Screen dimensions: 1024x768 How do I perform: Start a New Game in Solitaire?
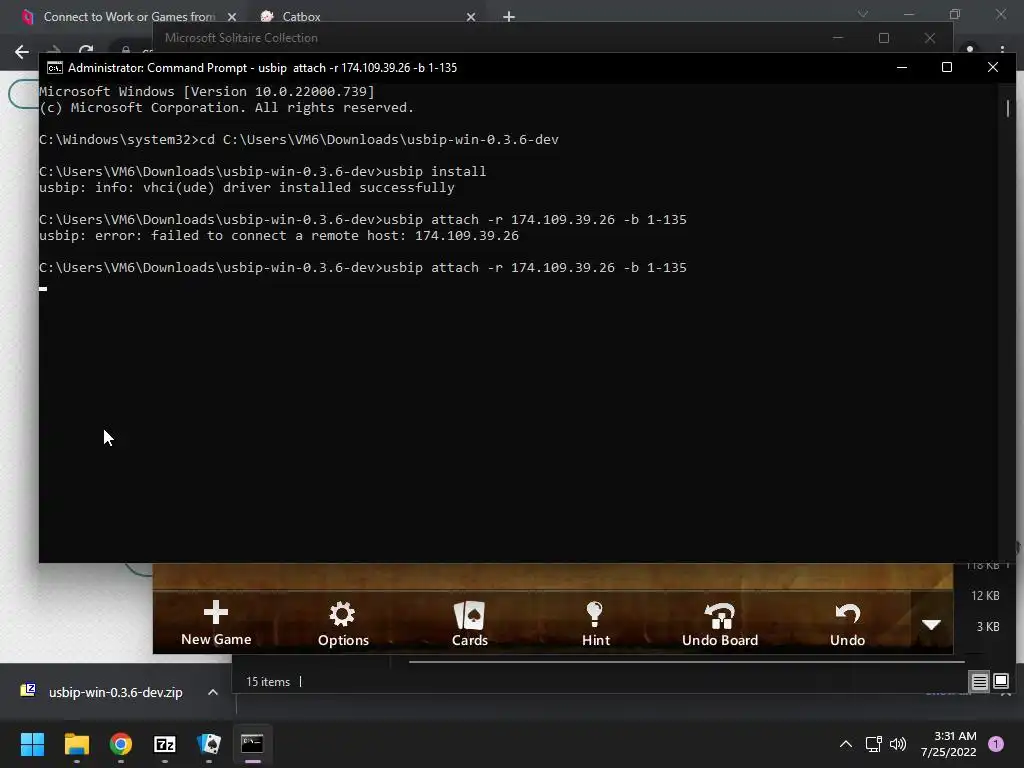pyautogui.click(x=216, y=623)
